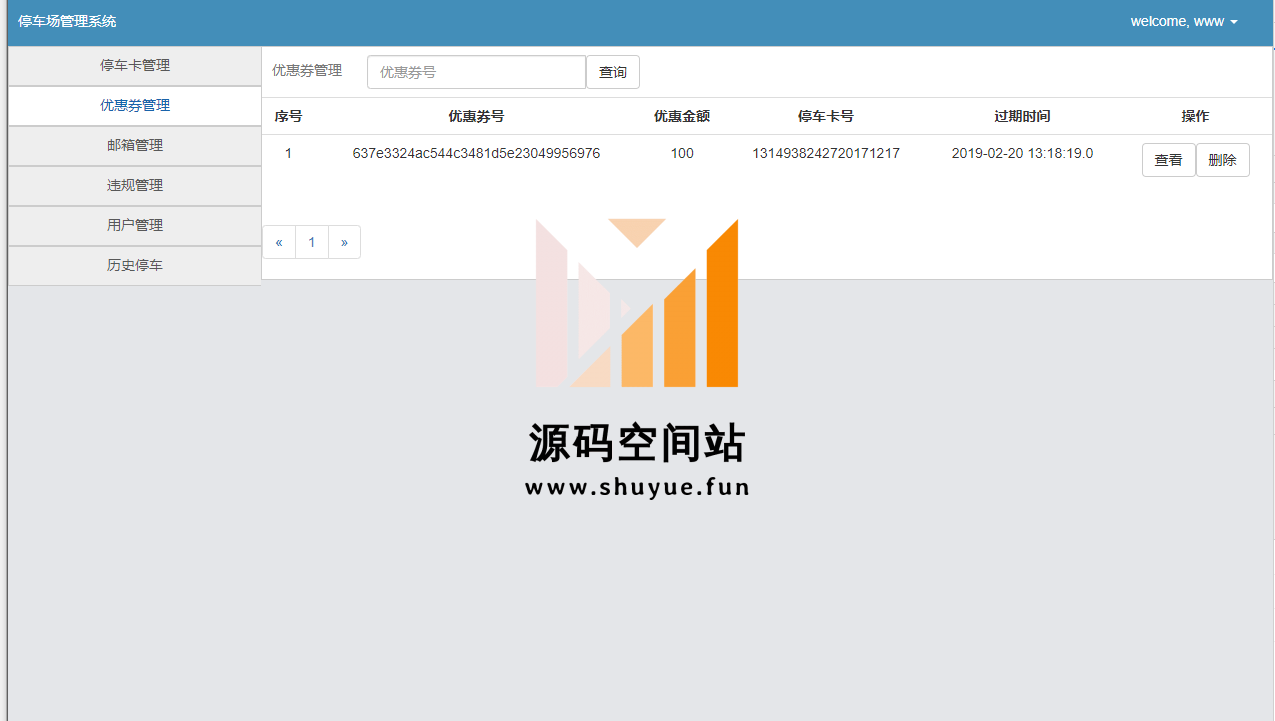Open the 违规管理 sidebar section
The height and width of the screenshot is (721, 1275).
[x=135, y=186]
